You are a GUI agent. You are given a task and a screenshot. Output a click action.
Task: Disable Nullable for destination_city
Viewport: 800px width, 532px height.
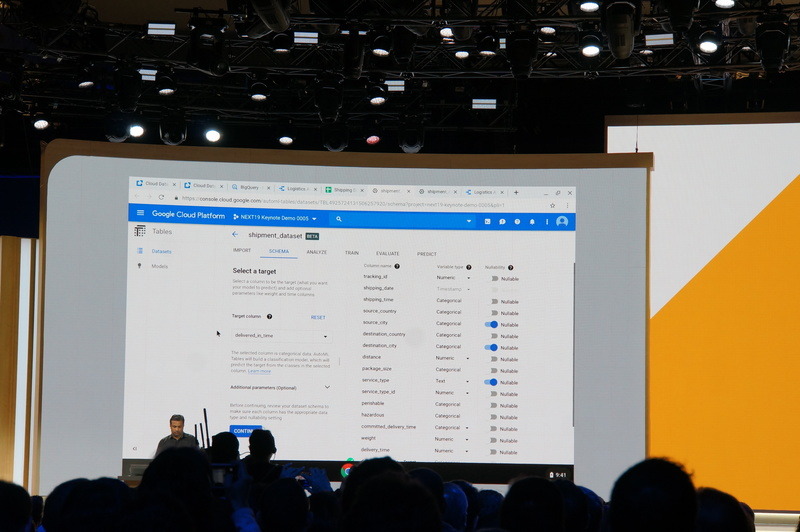[491, 347]
